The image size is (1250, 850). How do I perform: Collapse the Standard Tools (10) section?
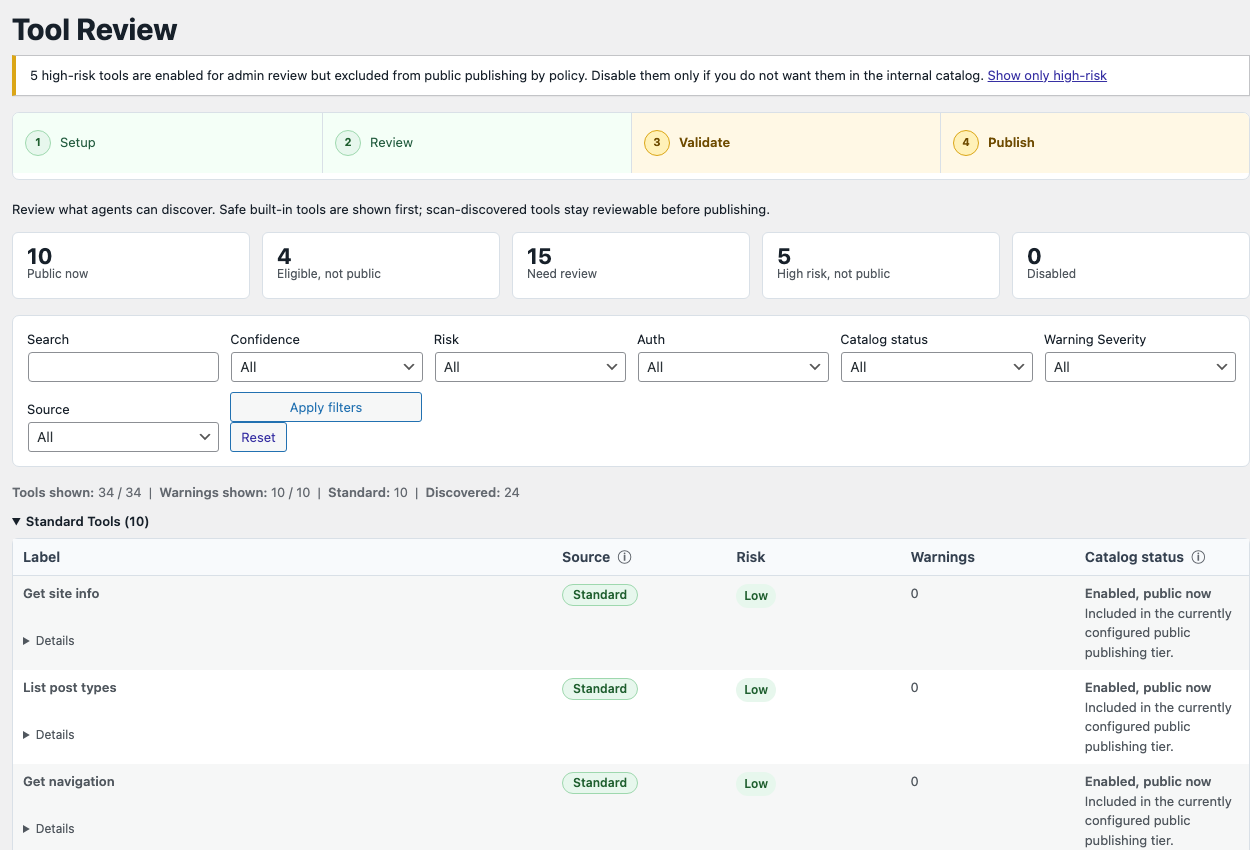(x=81, y=521)
